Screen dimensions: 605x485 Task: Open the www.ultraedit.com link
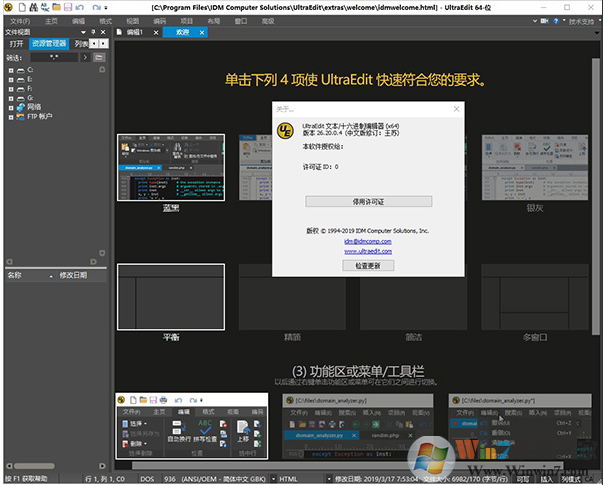(367, 252)
